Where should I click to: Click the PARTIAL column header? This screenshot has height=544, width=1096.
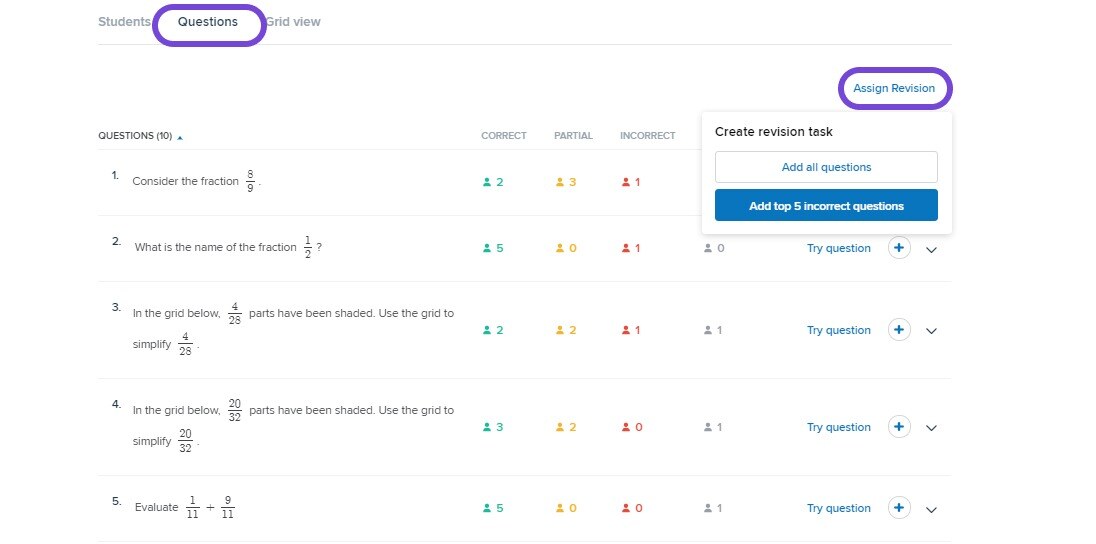[573, 136]
